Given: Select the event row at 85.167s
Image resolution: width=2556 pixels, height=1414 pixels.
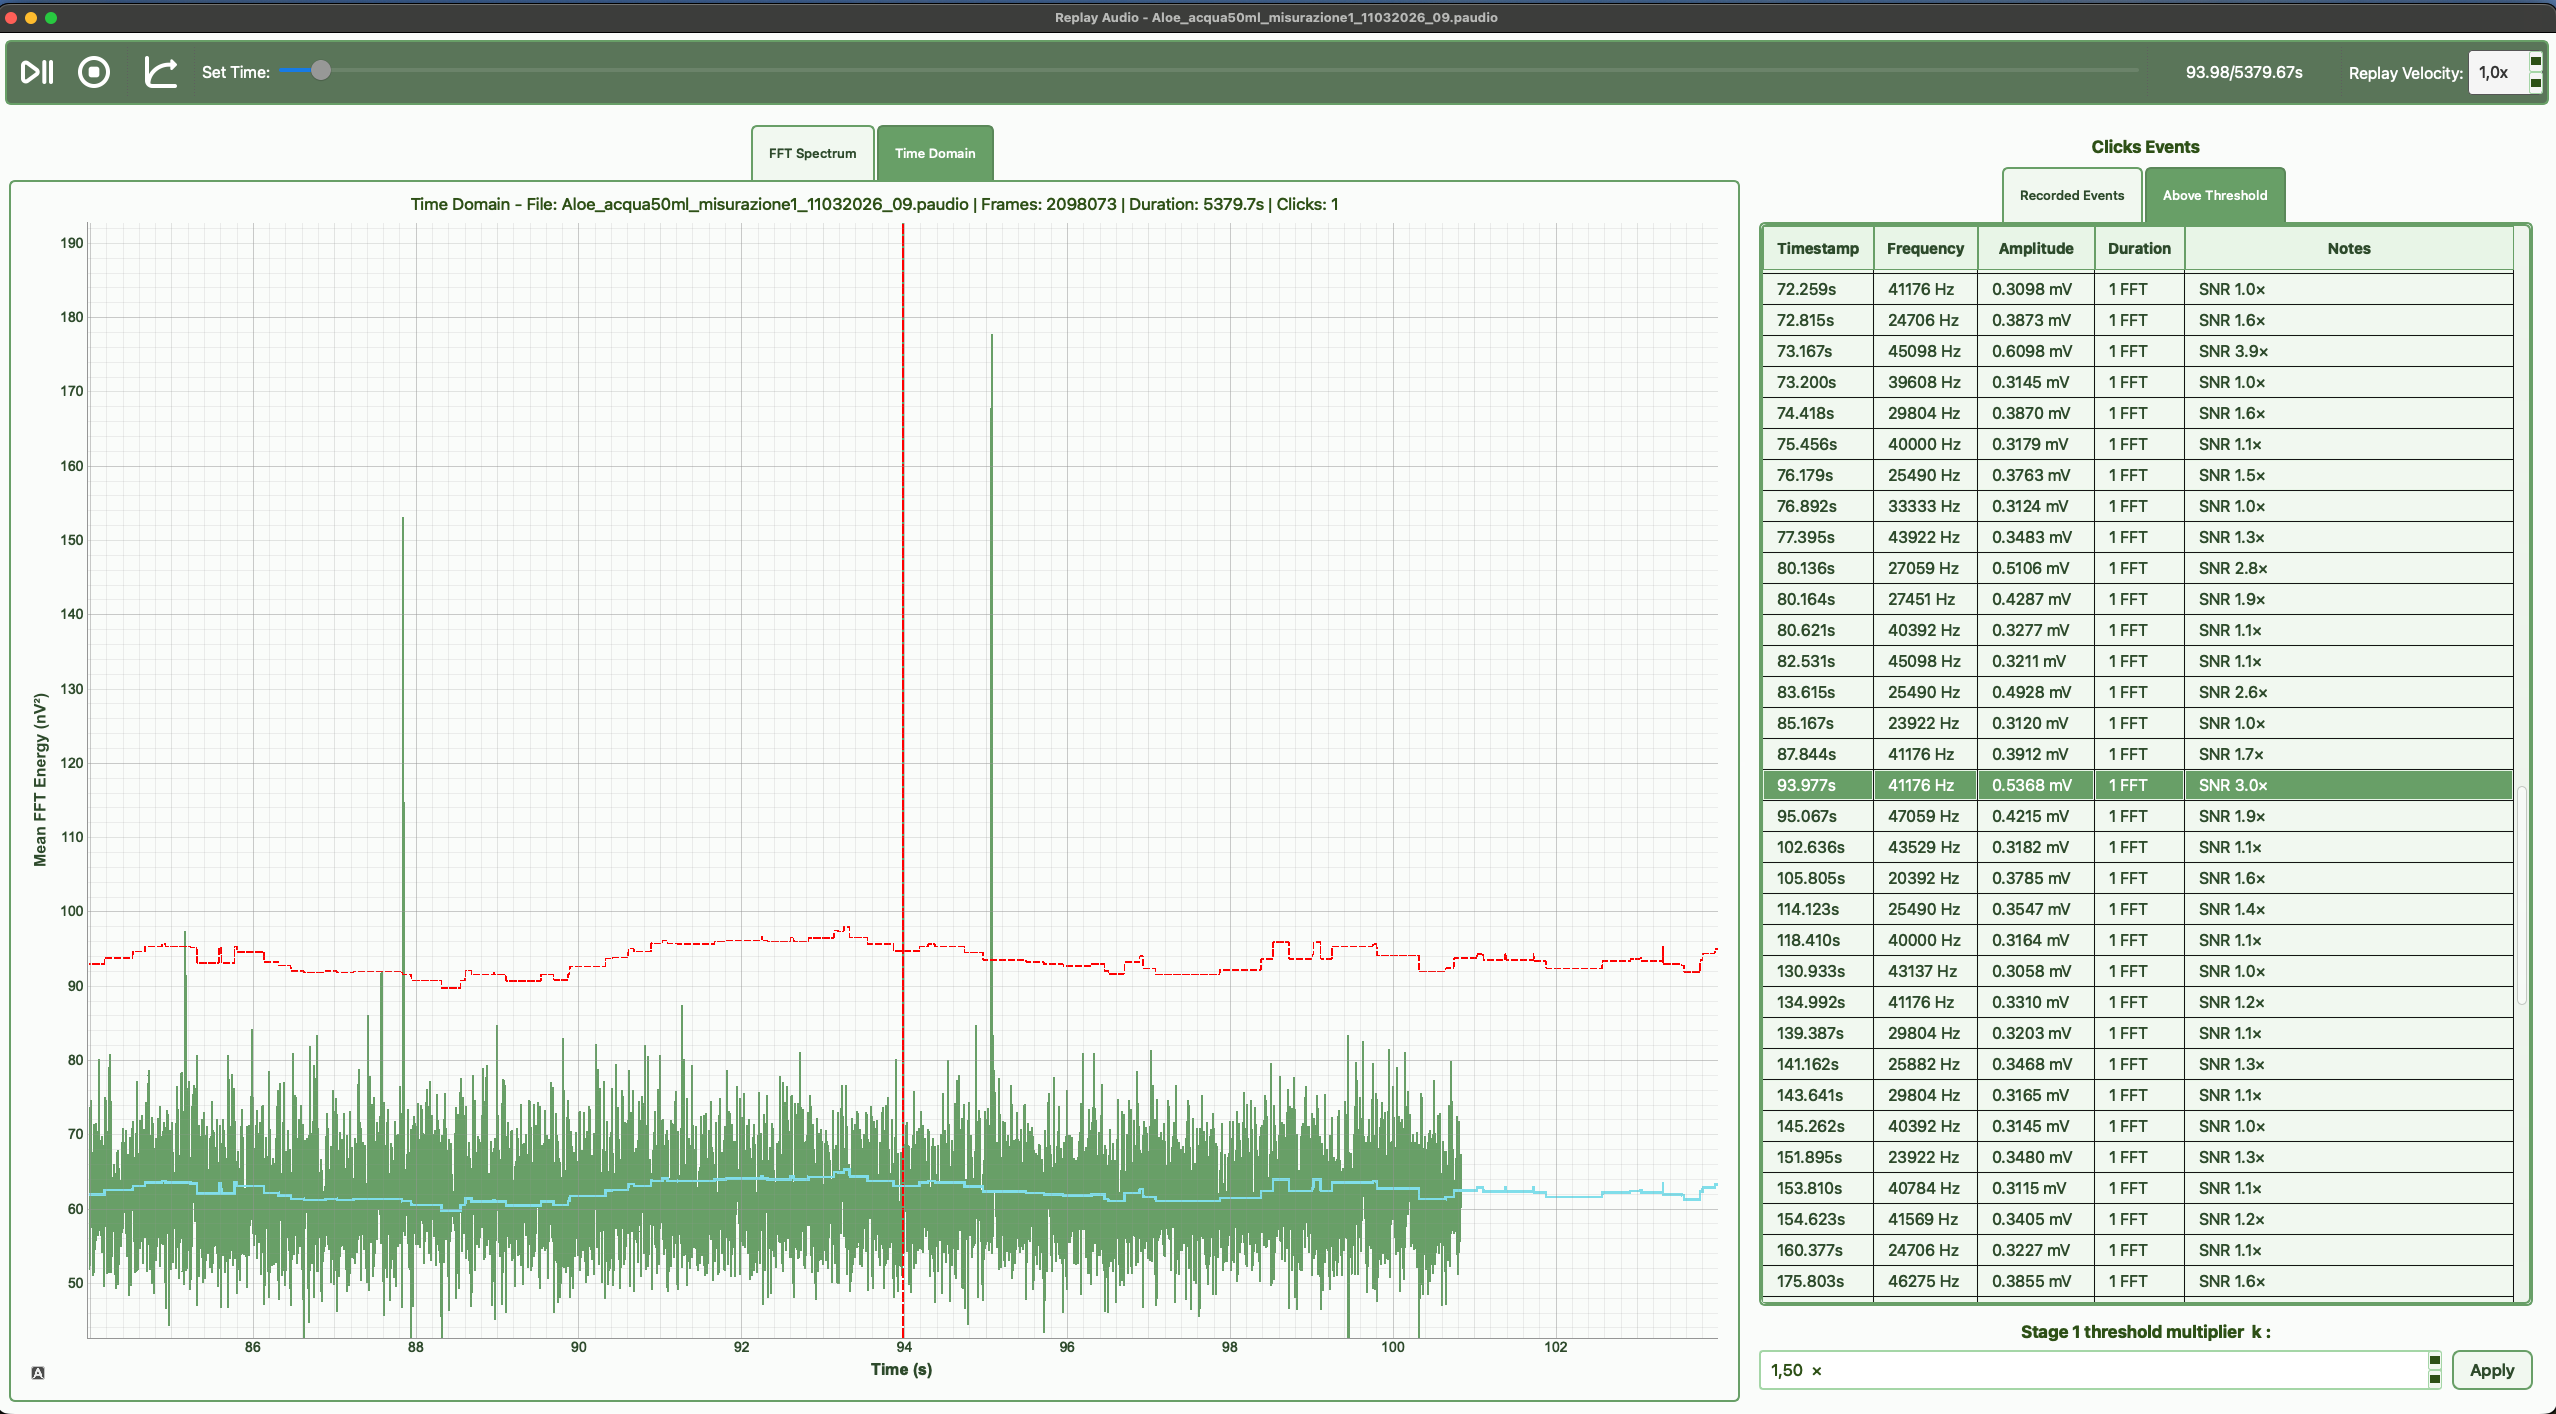Looking at the screenshot, I should coord(2137,723).
